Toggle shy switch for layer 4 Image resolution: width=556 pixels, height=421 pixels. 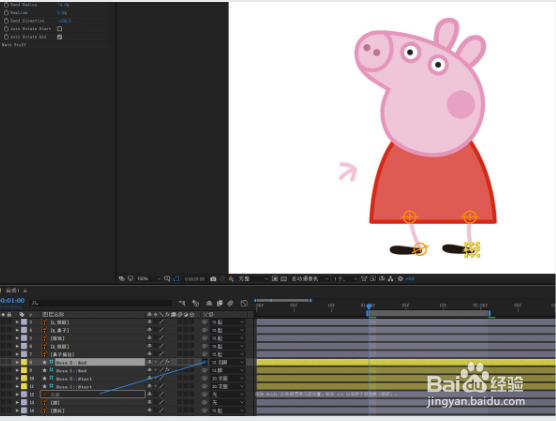149,330
